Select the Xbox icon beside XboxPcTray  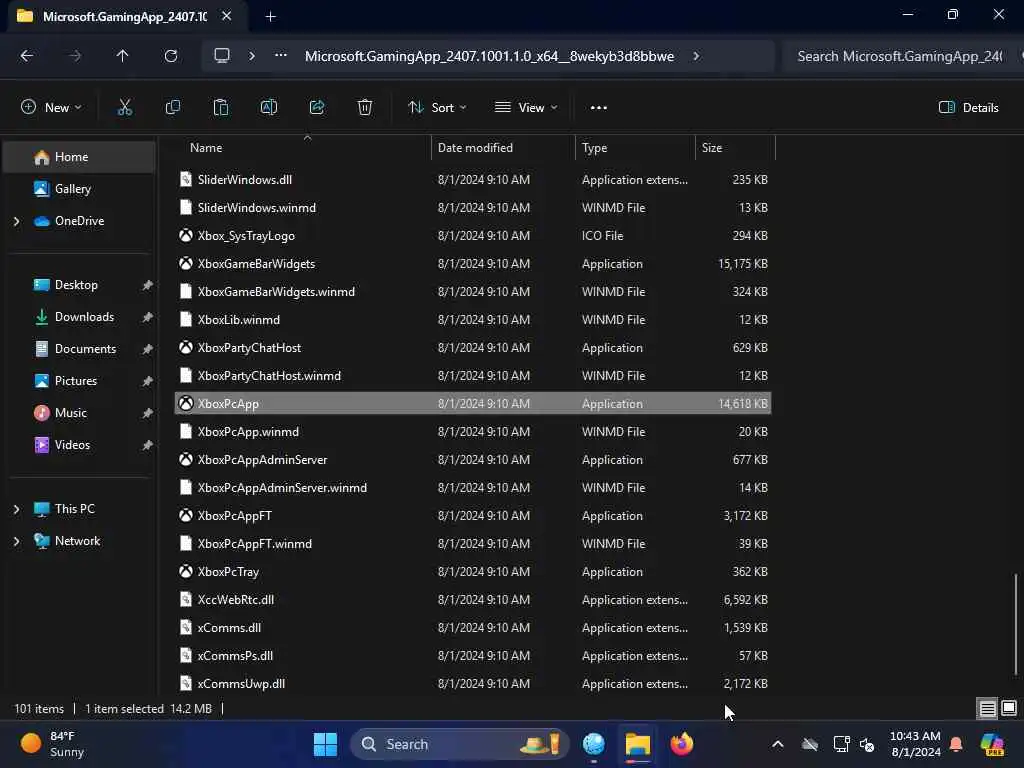pos(186,571)
